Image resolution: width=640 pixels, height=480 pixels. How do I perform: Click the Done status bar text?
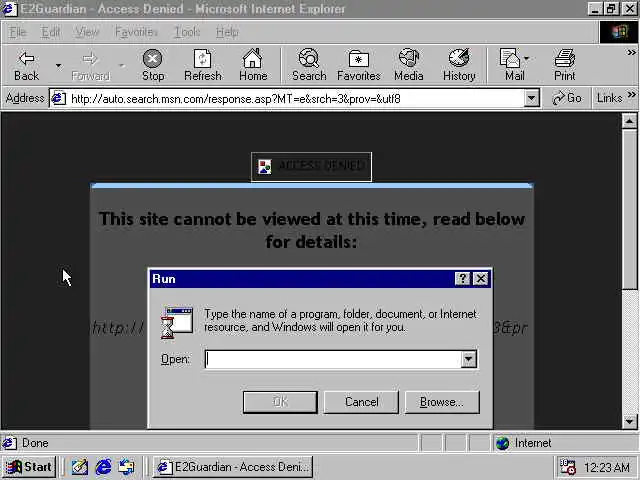click(x=35, y=443)
